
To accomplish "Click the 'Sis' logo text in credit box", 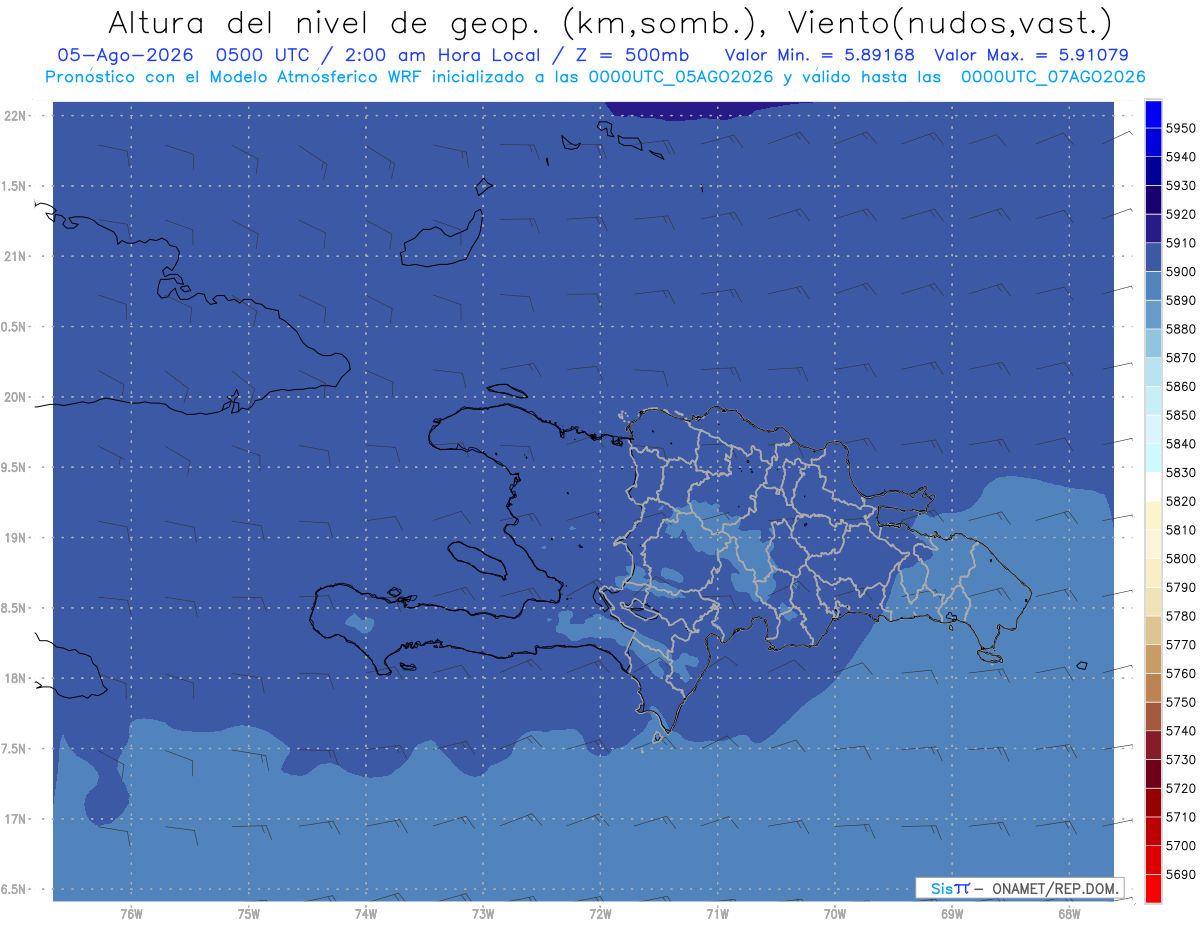I will tap(942, 888).
